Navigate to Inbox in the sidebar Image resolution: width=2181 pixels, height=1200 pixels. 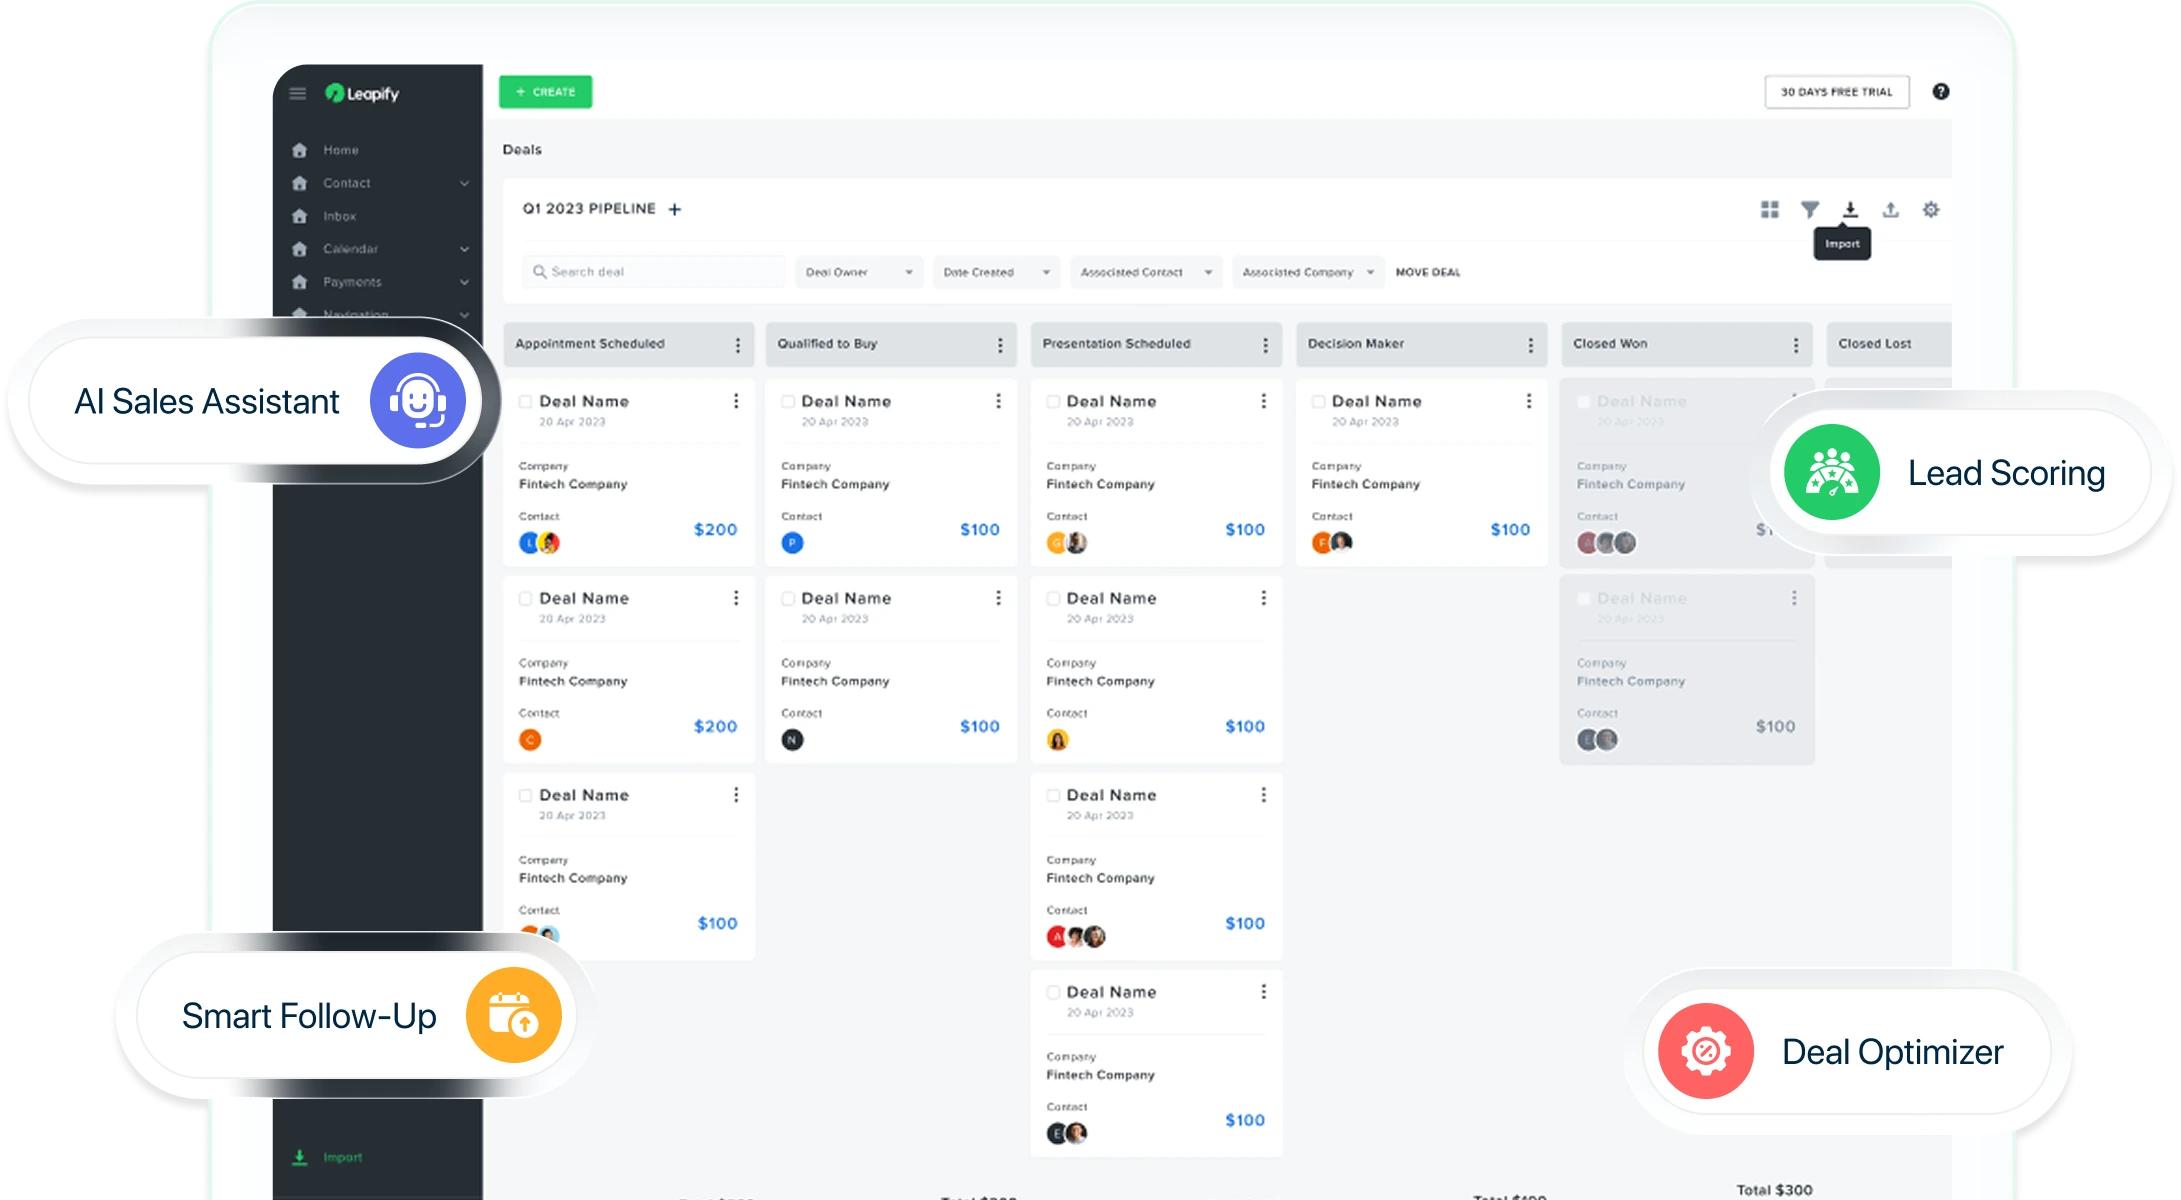pyautogui.click(x=339, y=216)
